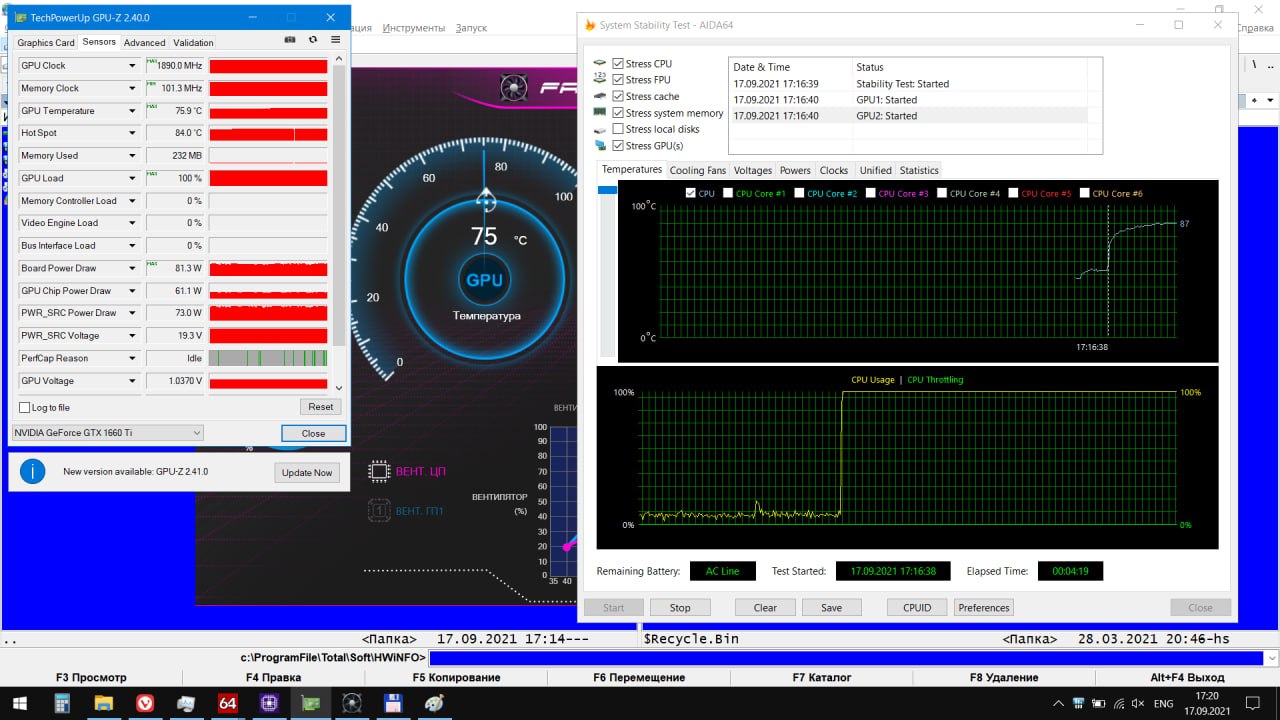Image resolution: width=1280 pixels, height=720 pixels.
Task: Open the NVIDIA GeForce GTX 1660 Ti selector
Action: pos(108,433)
